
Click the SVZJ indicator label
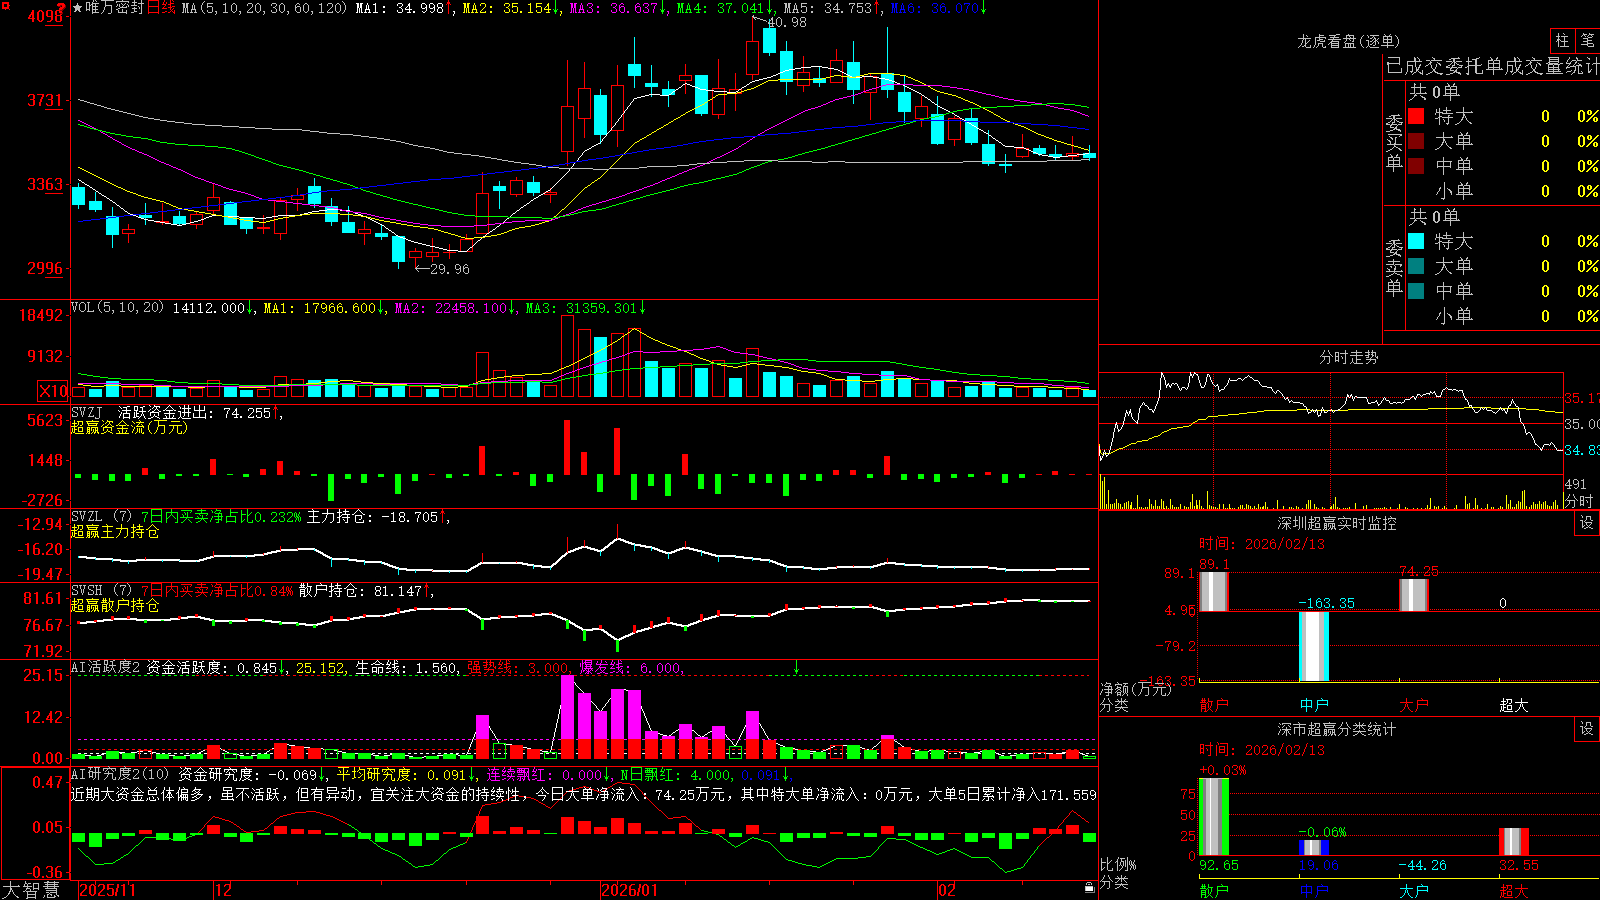pyautogui.click(x=87, y=412)
